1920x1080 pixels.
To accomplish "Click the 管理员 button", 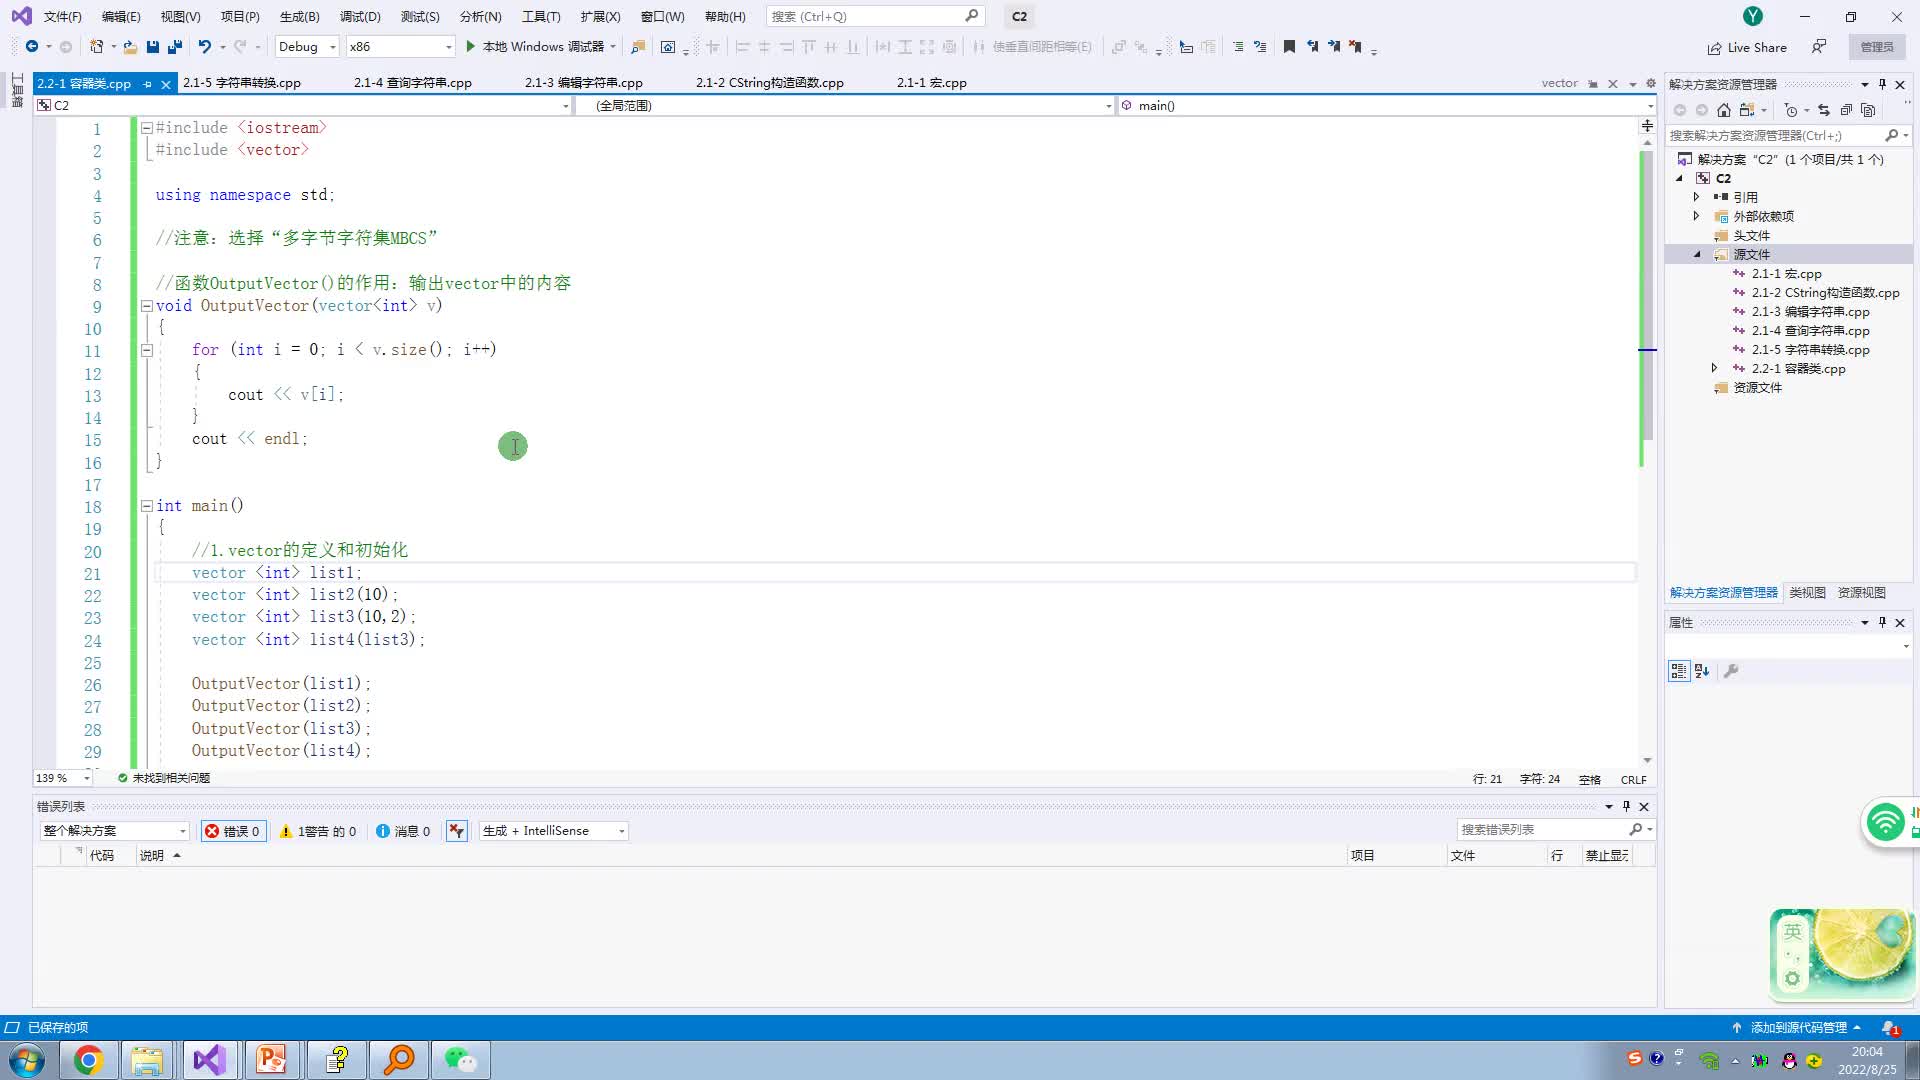I will [1877, 47].
